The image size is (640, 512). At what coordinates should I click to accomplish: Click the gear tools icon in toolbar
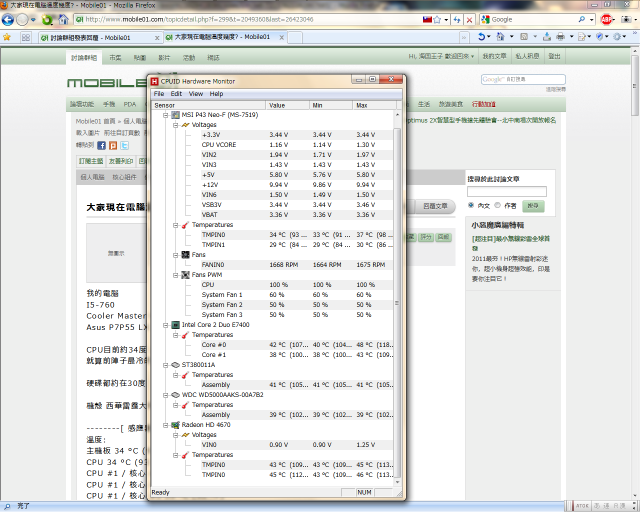(x=617, y=37)
